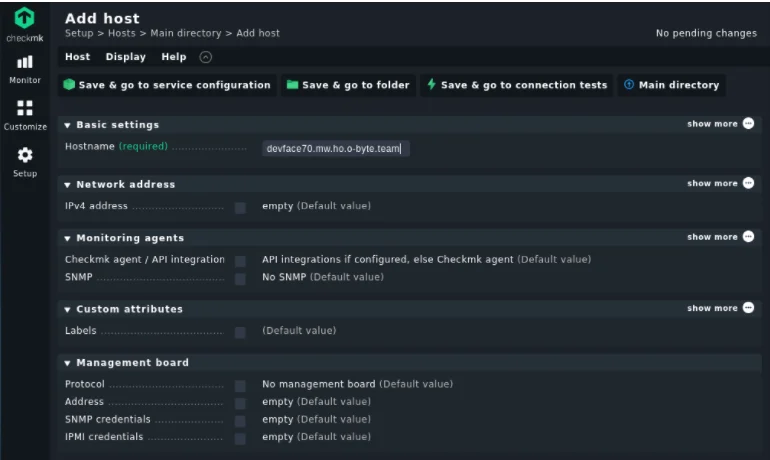Click show more icon in Monitoring agents
Screen dimensions: 770x460
point(748,237)
